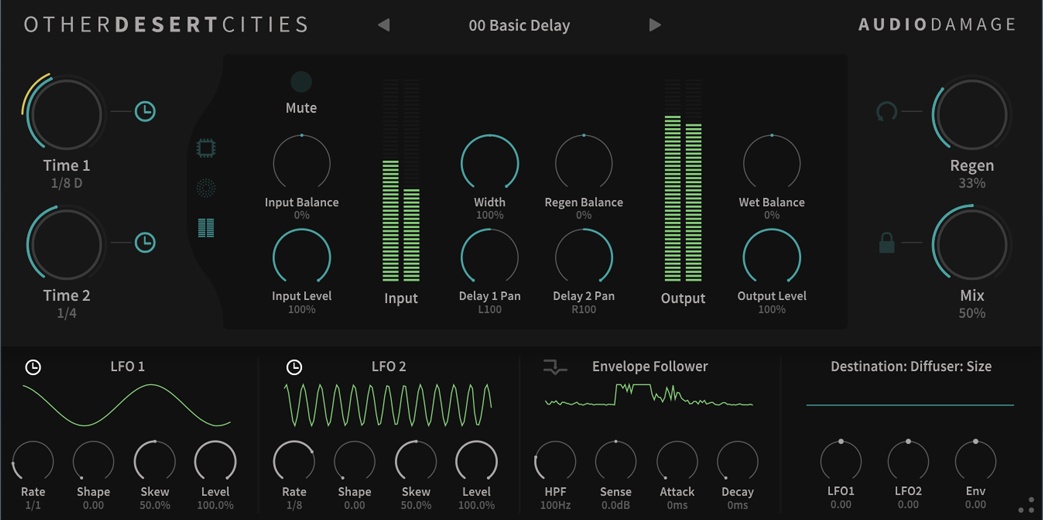Click the Time 2 value 1/4
1043x520 pixels.
[67, 313]
